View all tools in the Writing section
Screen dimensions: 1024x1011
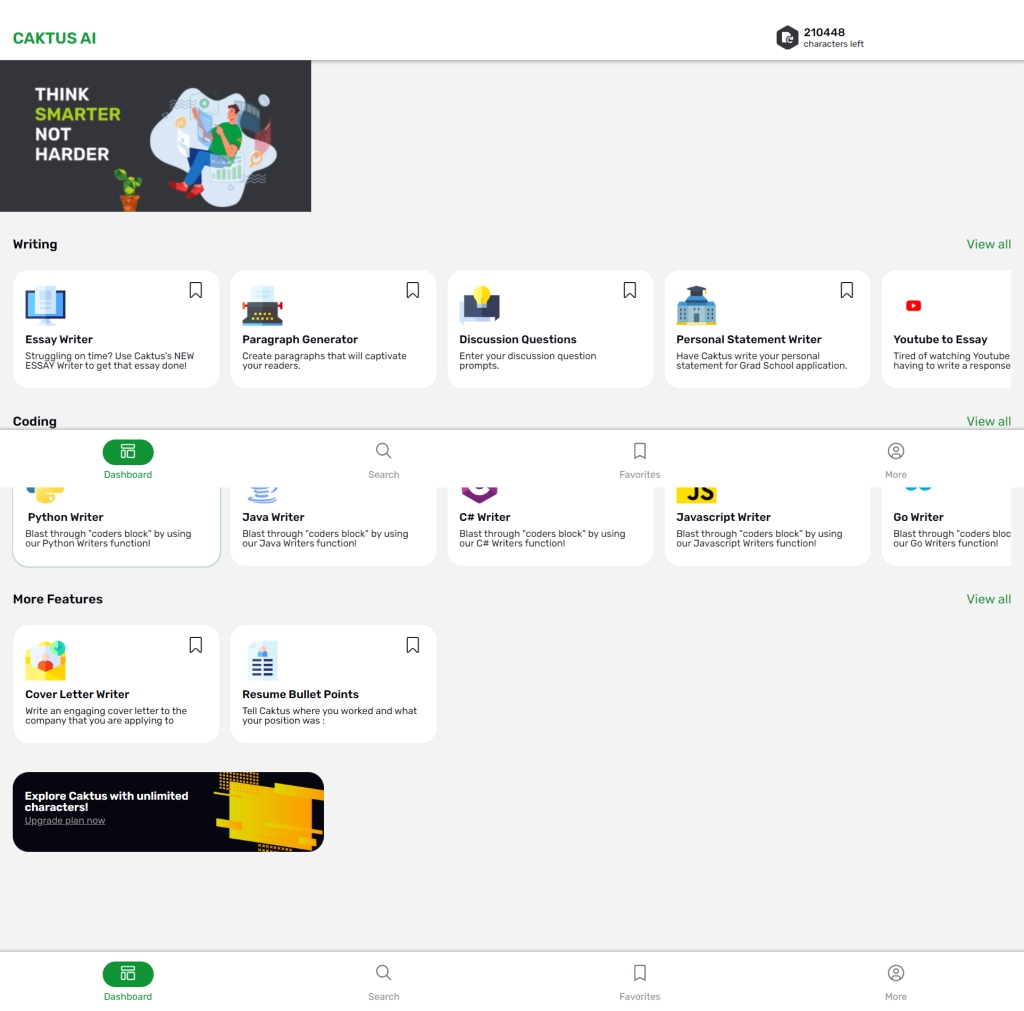pos(989,244)
